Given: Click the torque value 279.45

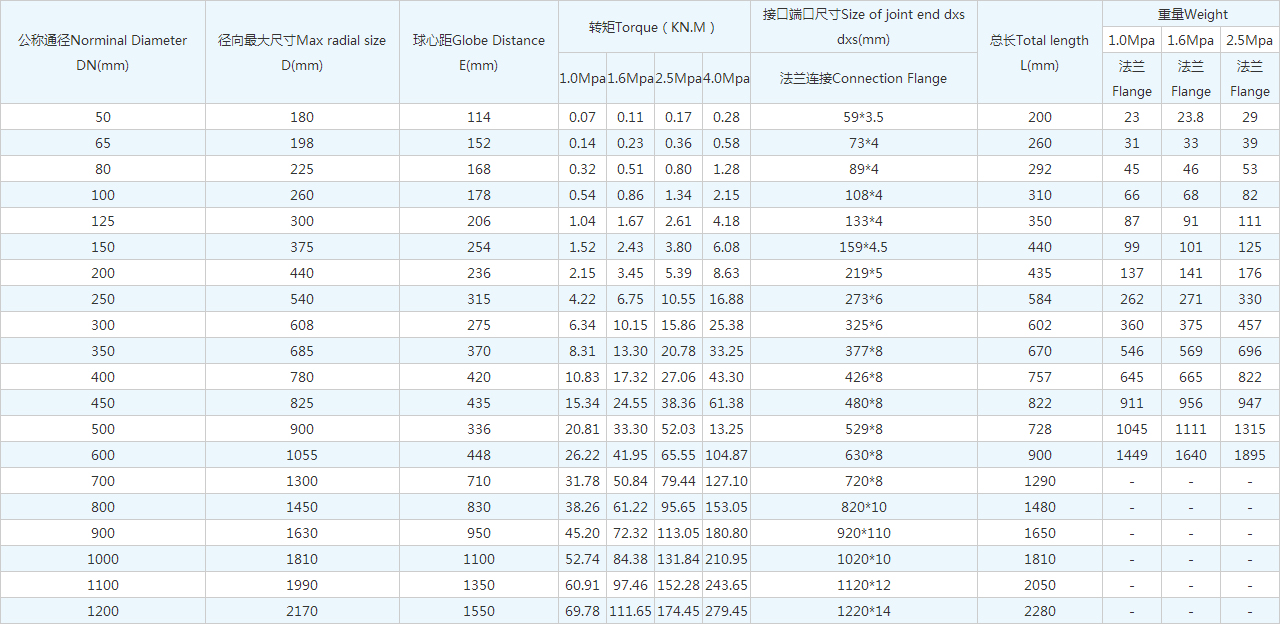Looking at the screenshot, I should tap(726, 611).
